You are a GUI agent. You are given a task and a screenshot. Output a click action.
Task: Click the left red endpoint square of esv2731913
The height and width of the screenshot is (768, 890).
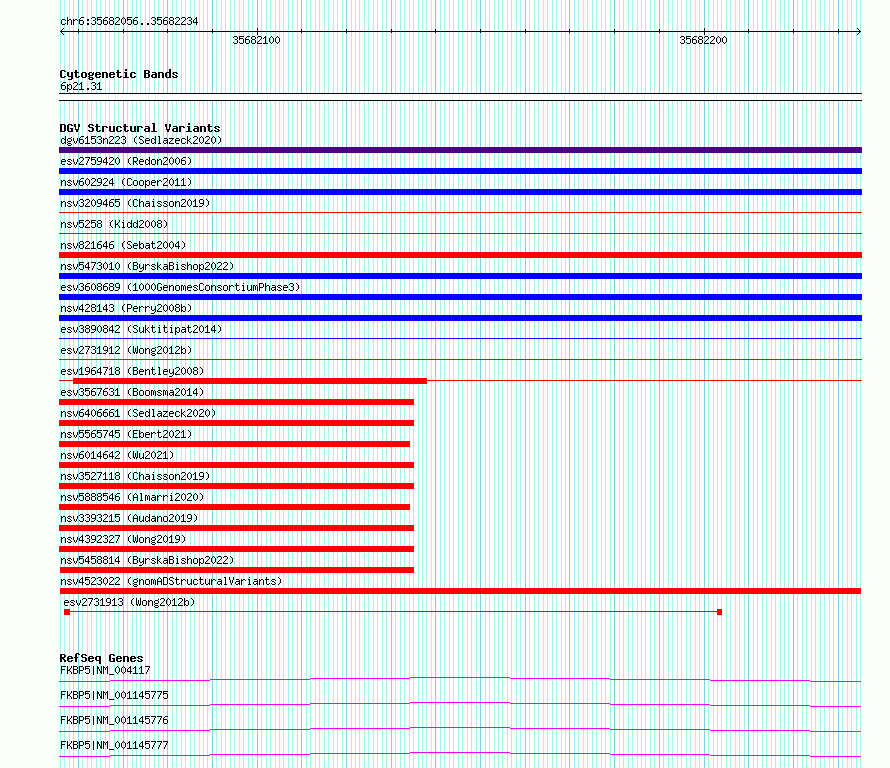pyautogui.click(x=67, y=612)
